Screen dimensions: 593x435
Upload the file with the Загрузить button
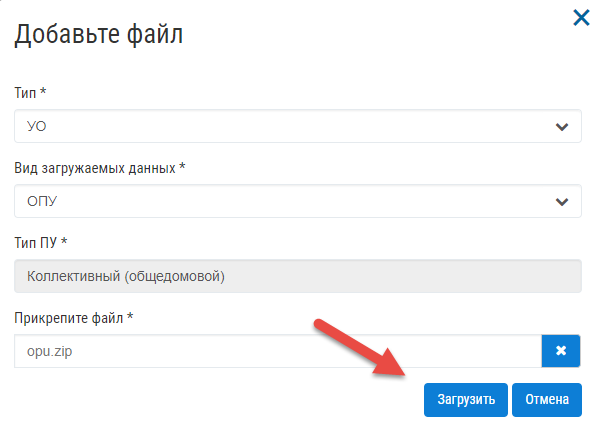pos(466,400)
